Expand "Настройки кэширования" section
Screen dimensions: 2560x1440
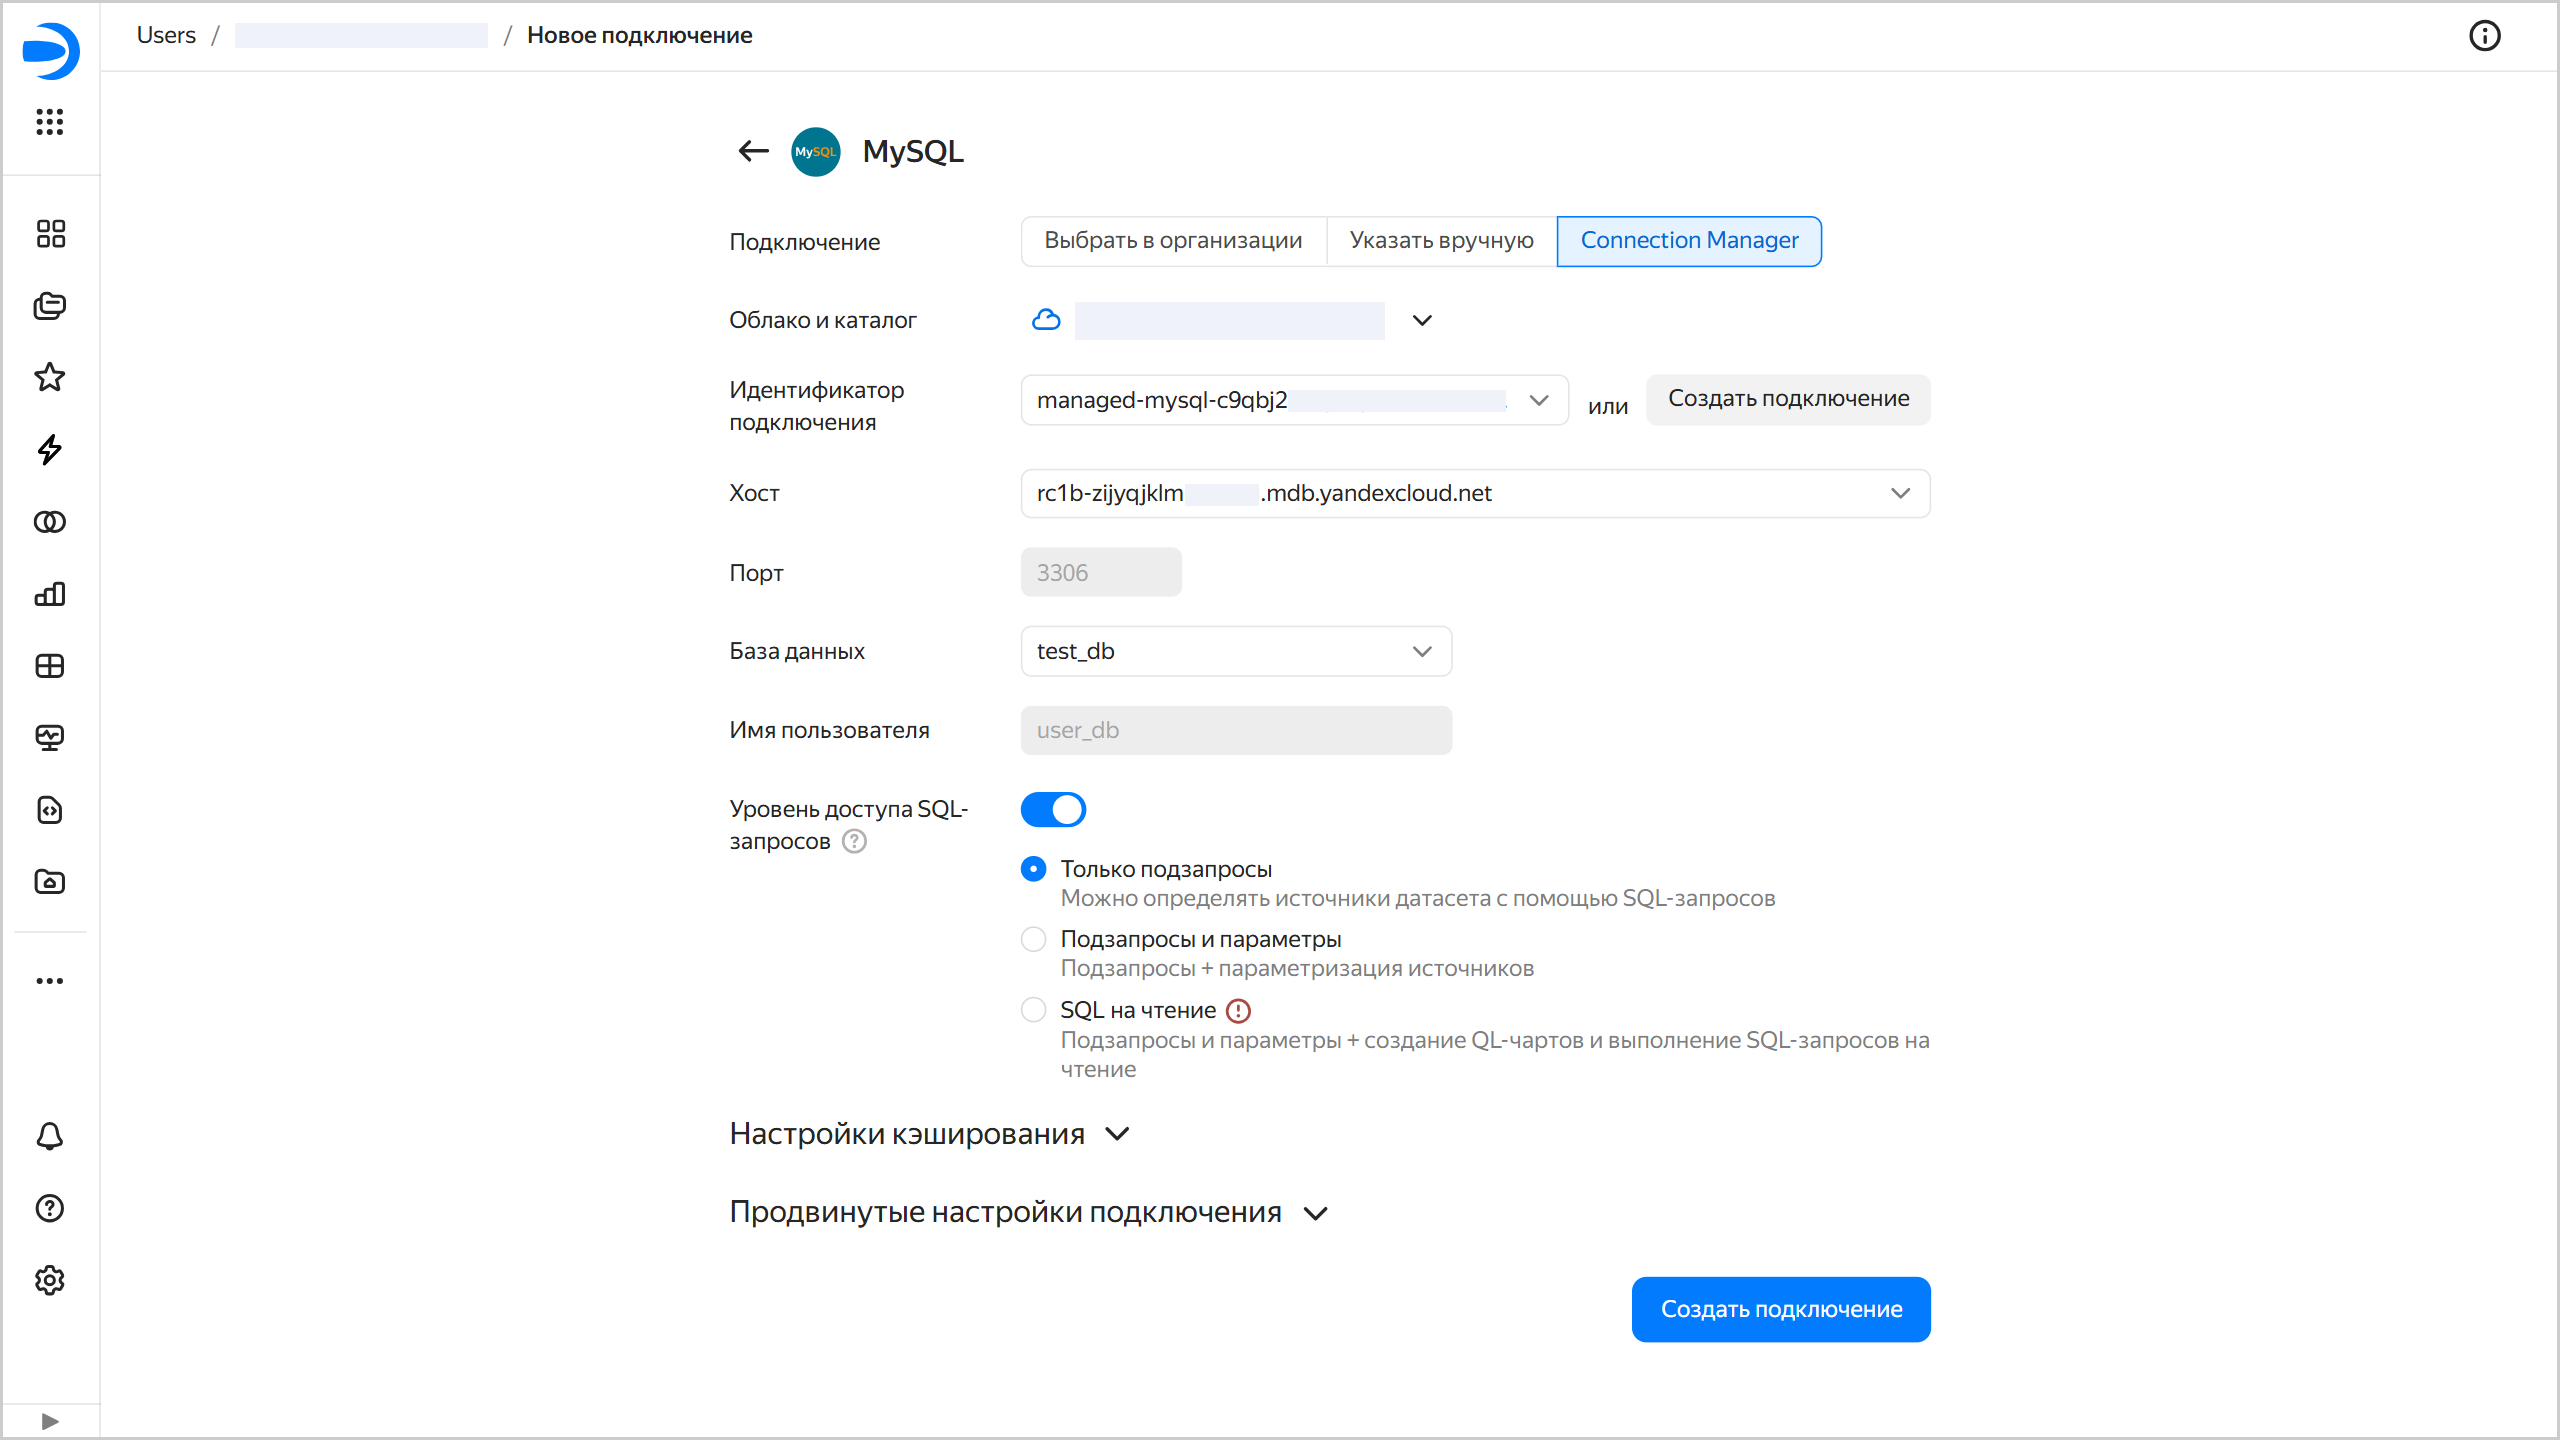point(929,1134)
